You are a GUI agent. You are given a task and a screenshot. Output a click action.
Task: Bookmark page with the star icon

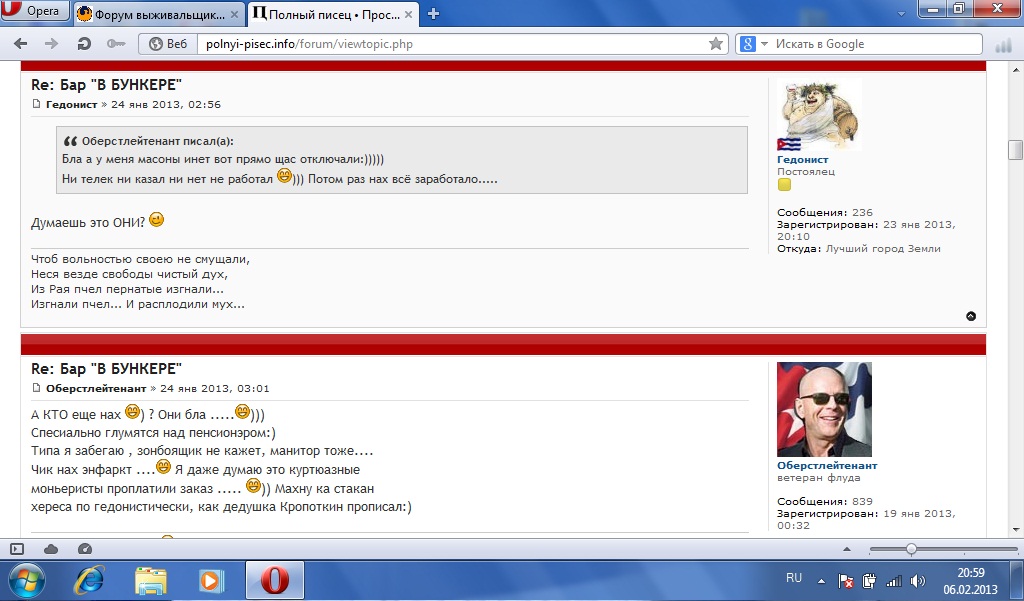[716, 44]
